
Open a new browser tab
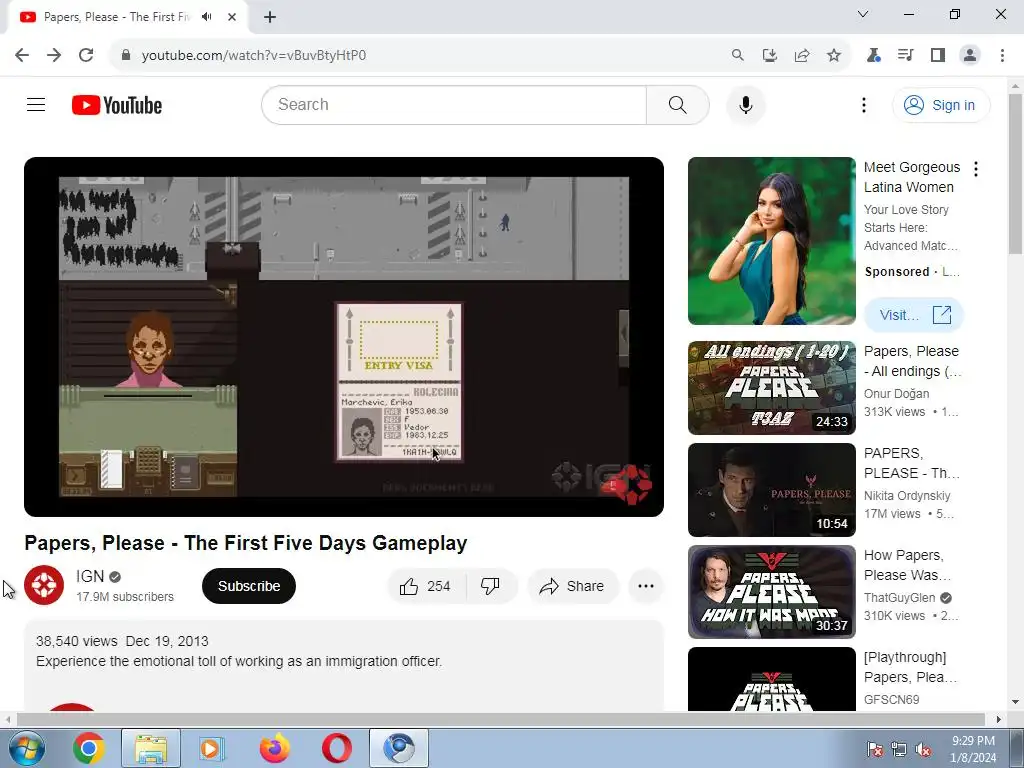click(270, 17)
